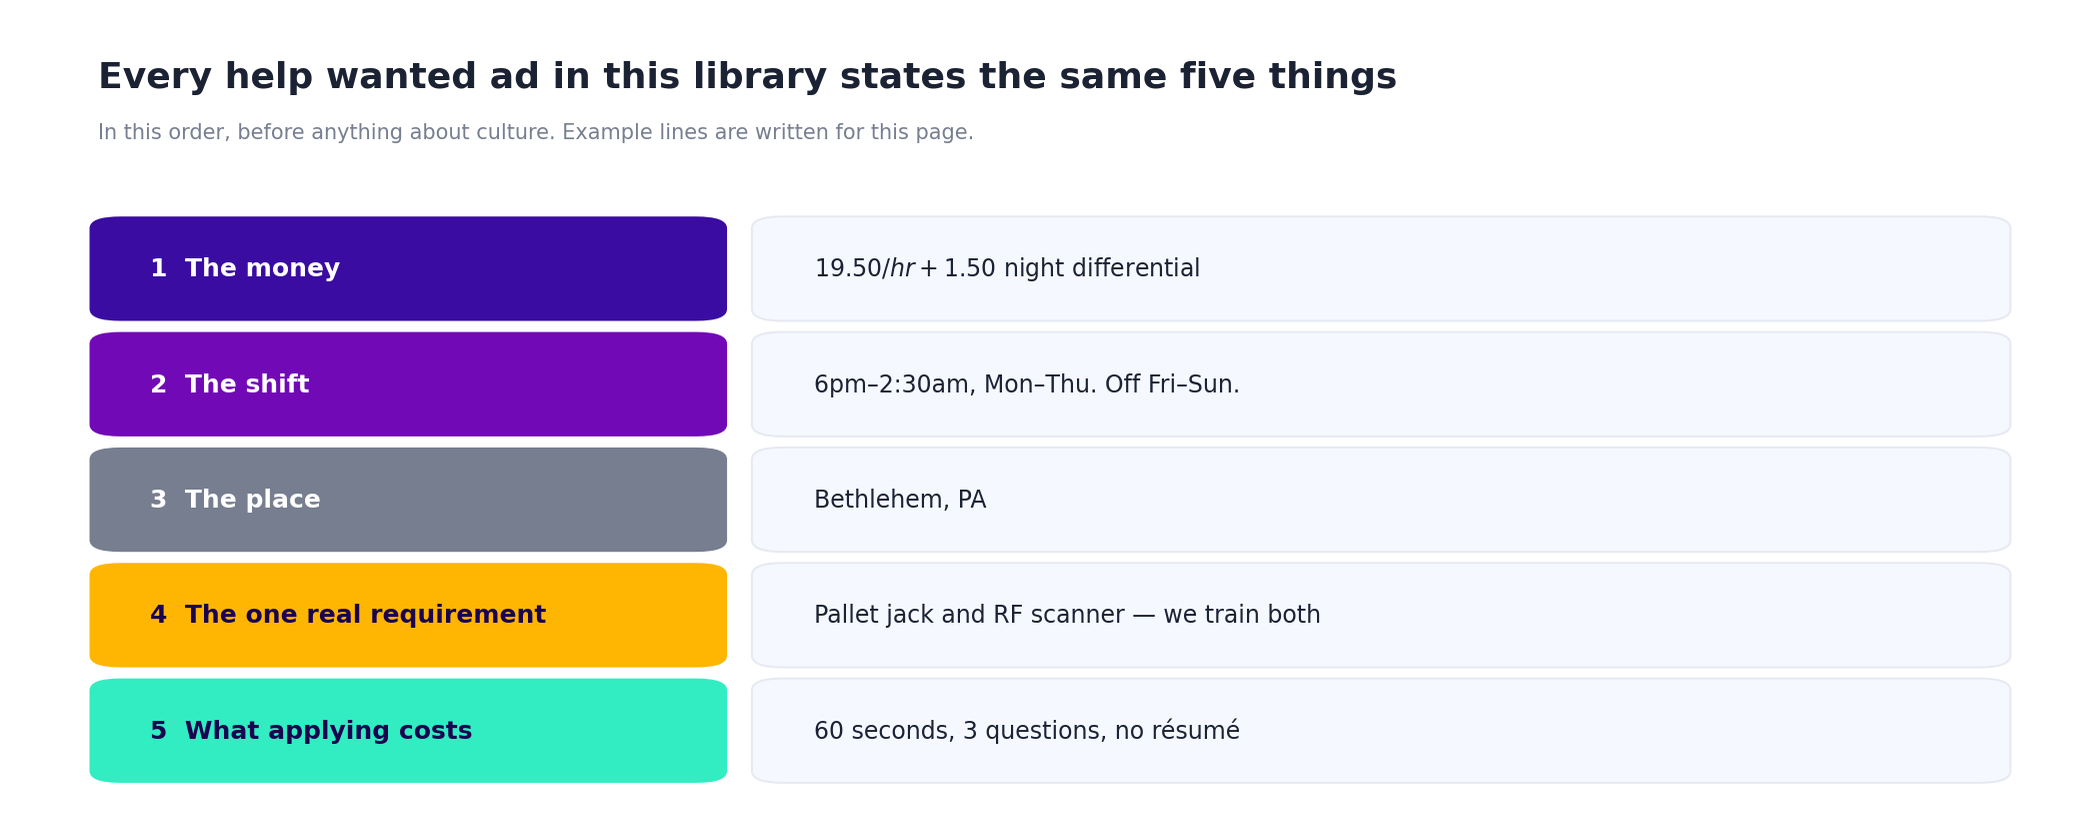Screen dimensions: 2100x820
Task: Click the page title about help wanted ads
Action: coord(747,77)
